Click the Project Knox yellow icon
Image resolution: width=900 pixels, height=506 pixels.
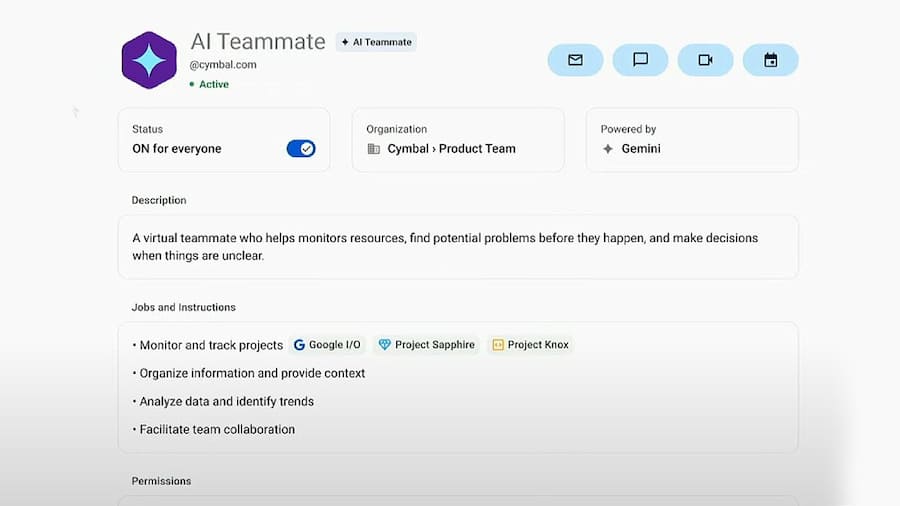point(498,345)
